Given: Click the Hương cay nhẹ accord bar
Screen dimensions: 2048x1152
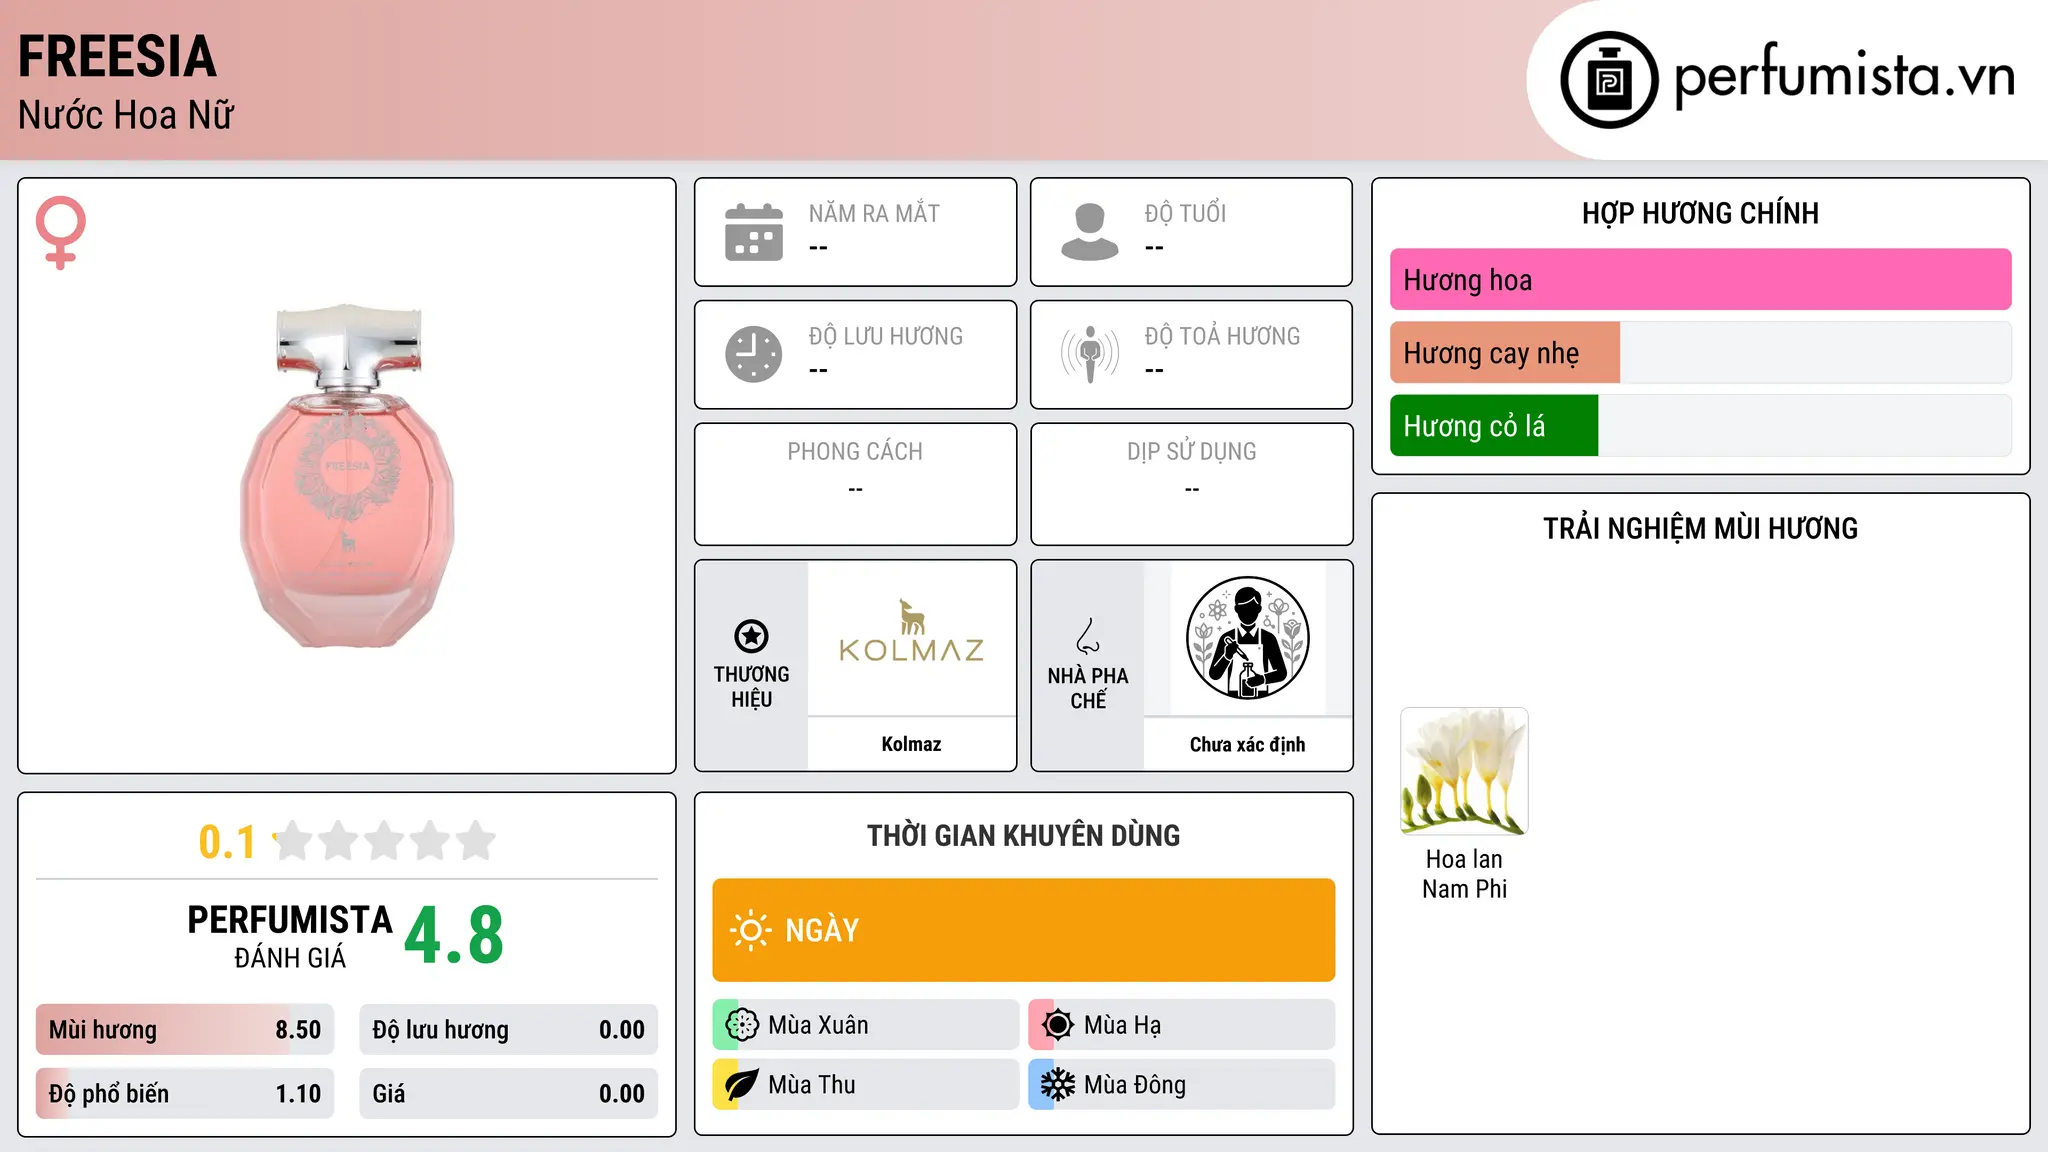Looking at the screenshot, I should click(x=1700, y=353).
